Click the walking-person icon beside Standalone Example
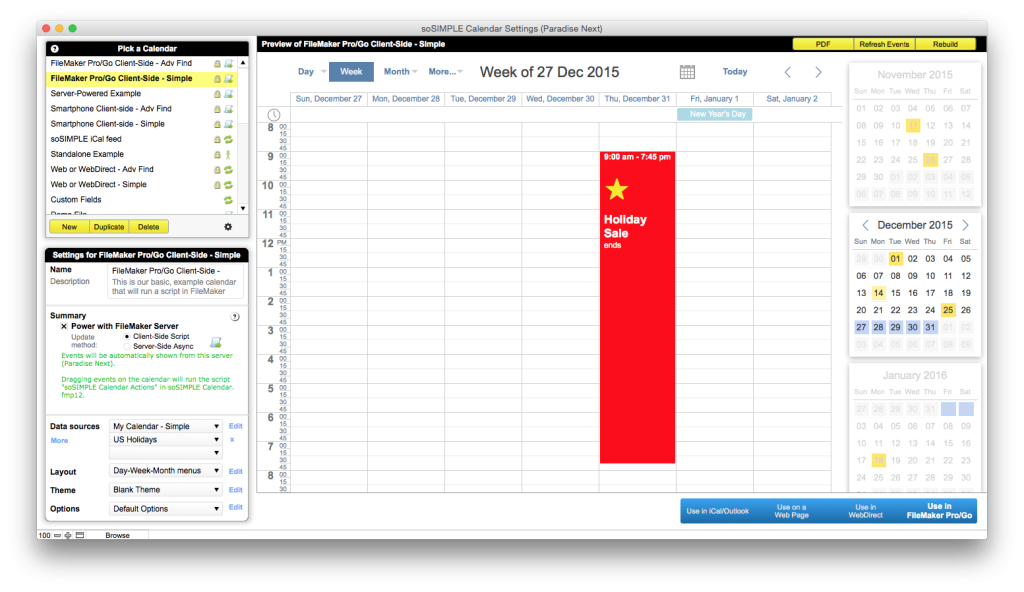Screen dimensions: 1024x592 coord(228,154)
